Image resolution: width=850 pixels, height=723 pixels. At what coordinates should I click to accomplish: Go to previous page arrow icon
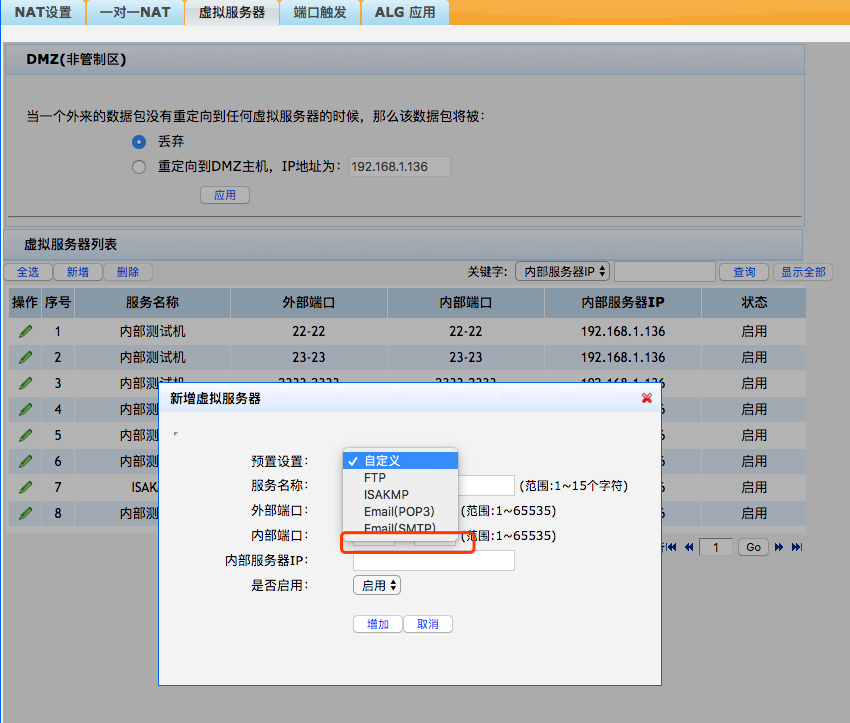[689, 547]
